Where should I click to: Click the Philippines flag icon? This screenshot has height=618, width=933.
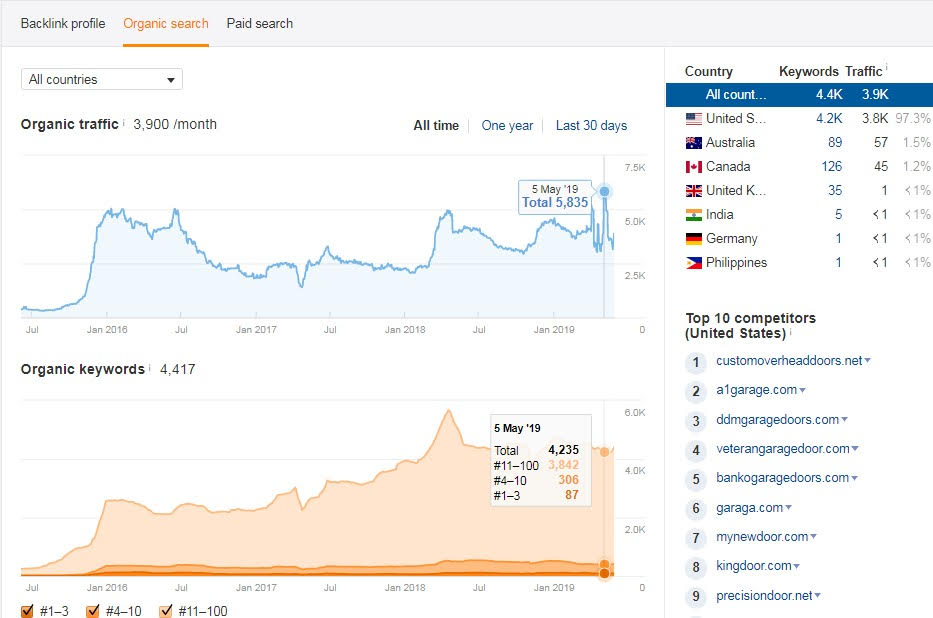[693, 263]
